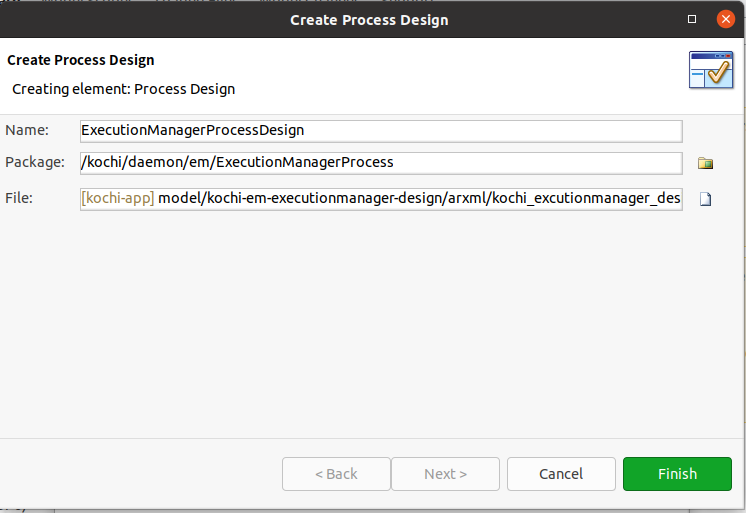This screenshot has height=513, width=746.
Task: Click the dark window title bar
Action: pos(369,20)
